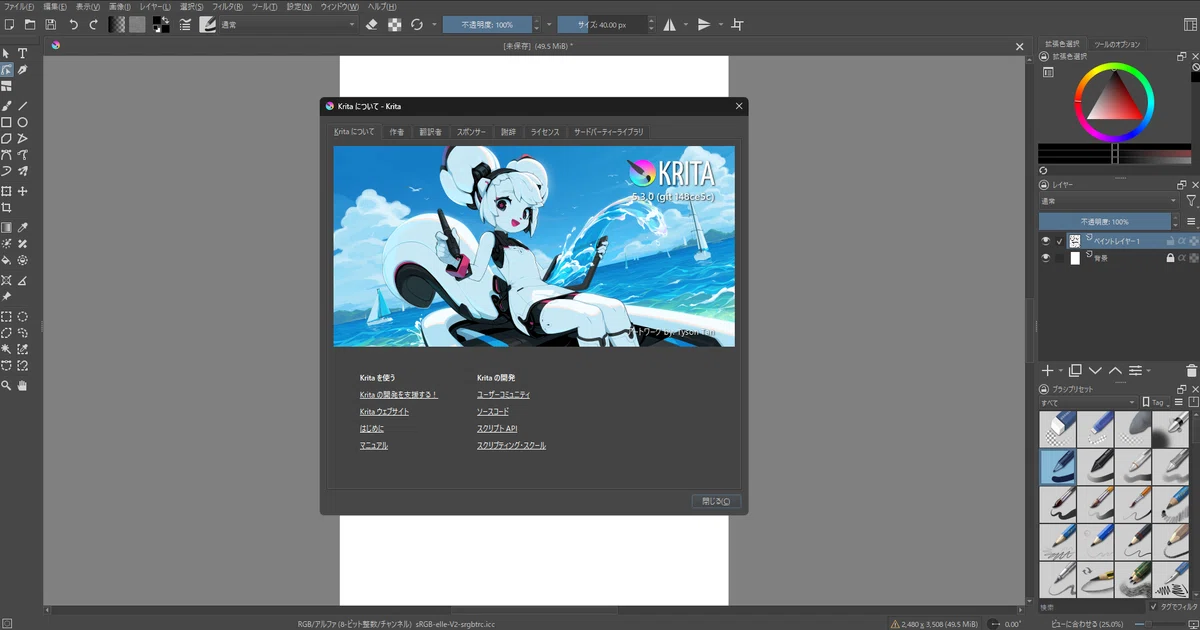The image size is (1200, 630).
Task: Delete the layer with trash icon
Action: [x=1190, y=371]
